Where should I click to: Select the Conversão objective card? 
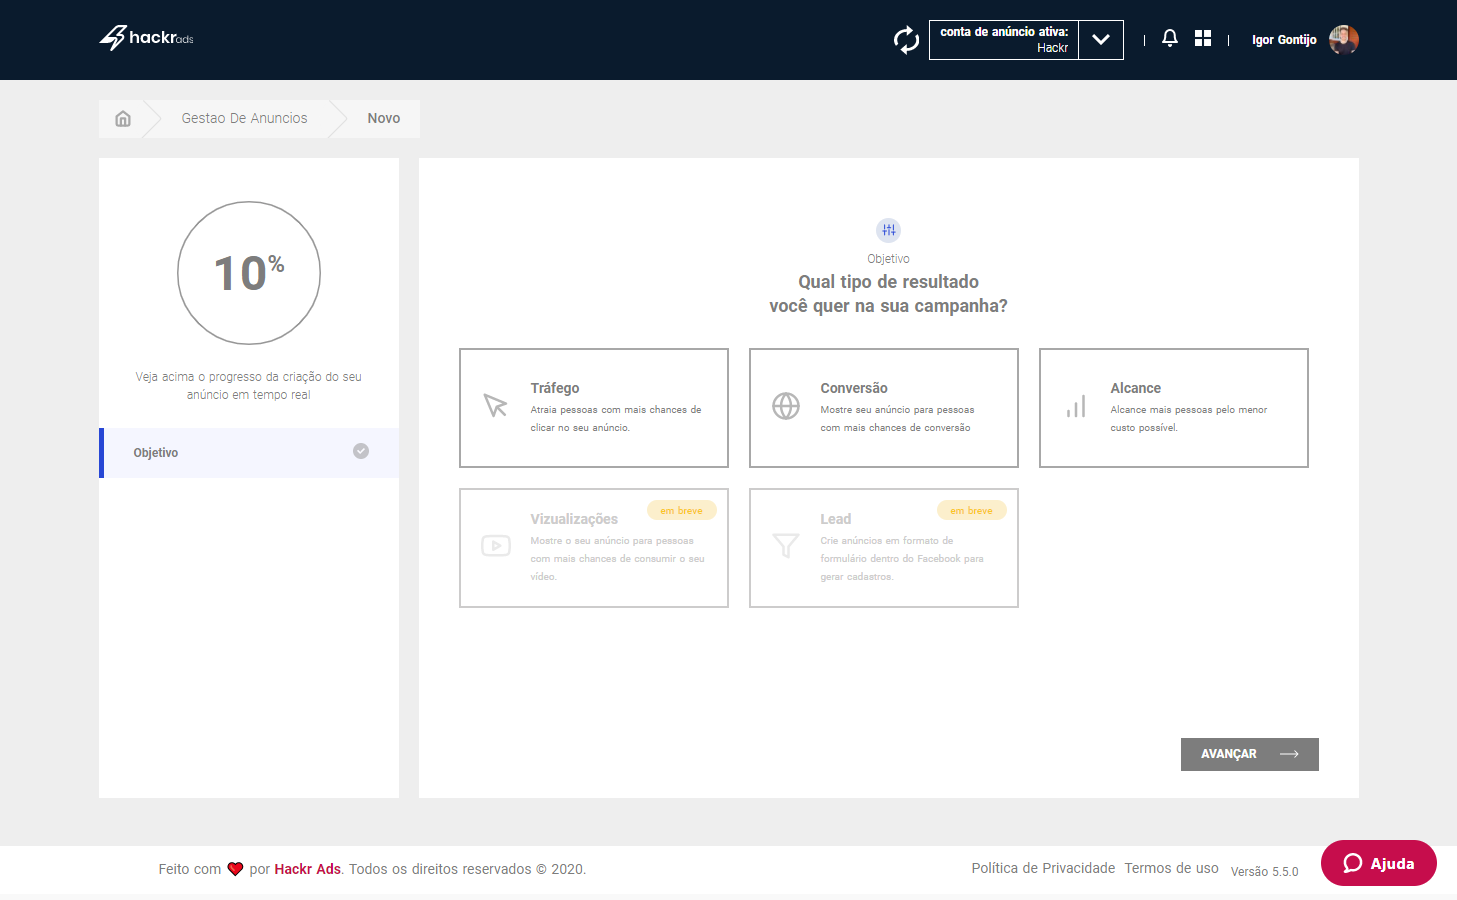coord(883,408)
